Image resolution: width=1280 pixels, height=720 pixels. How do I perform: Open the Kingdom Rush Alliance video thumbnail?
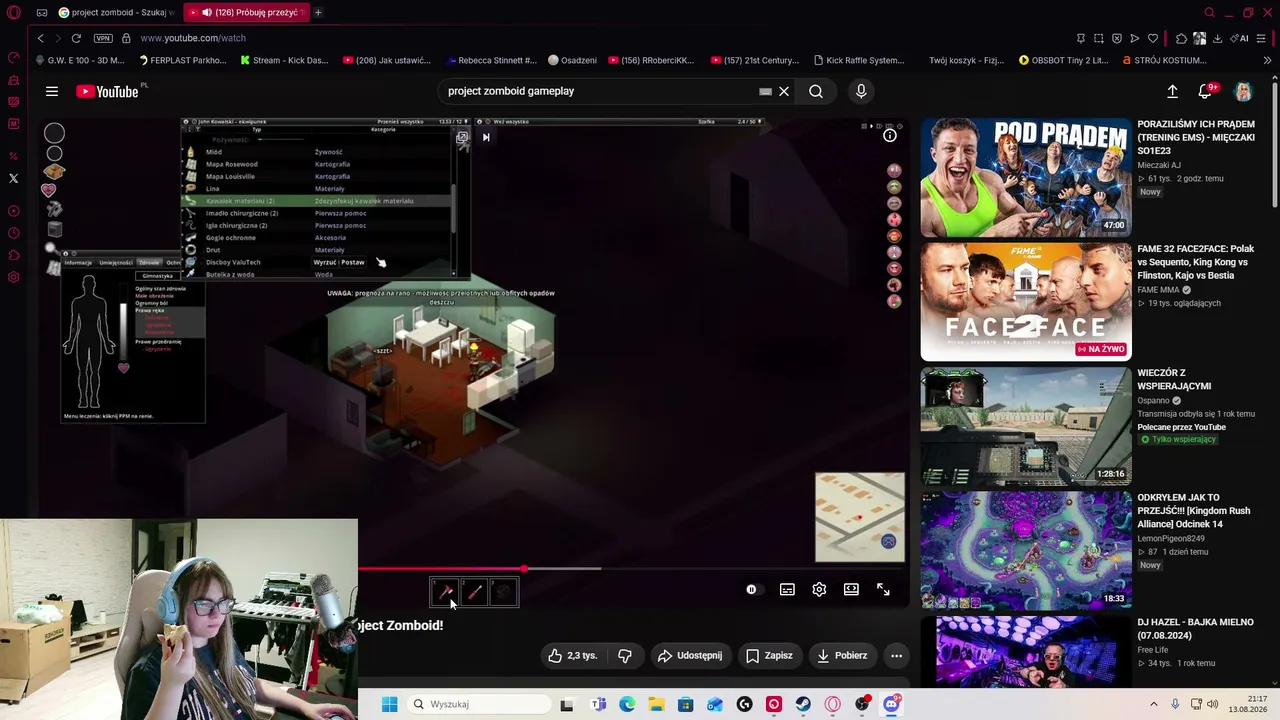tap(1026, 550)
